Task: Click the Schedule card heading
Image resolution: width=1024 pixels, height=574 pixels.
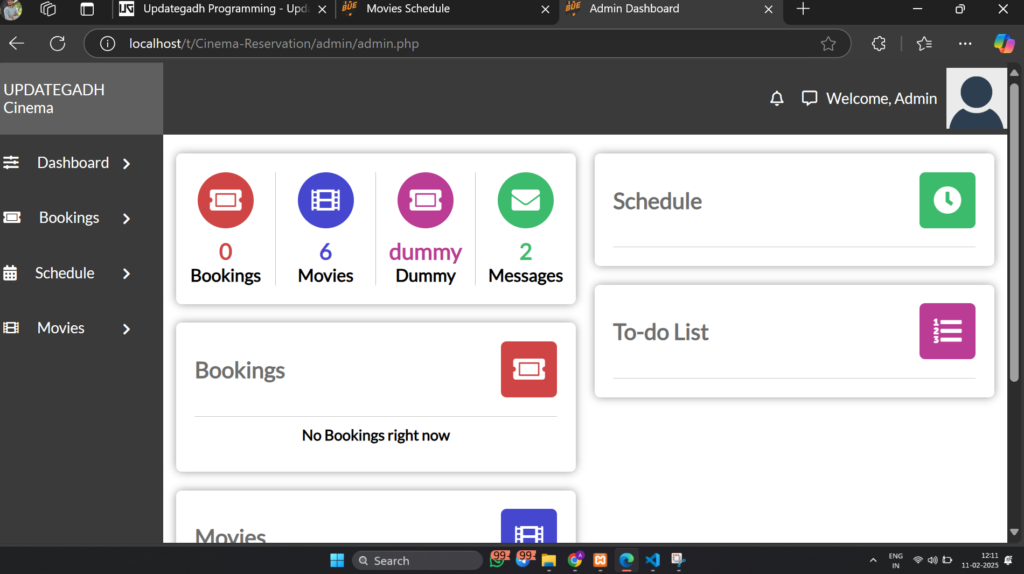Action: coord(657,201)
